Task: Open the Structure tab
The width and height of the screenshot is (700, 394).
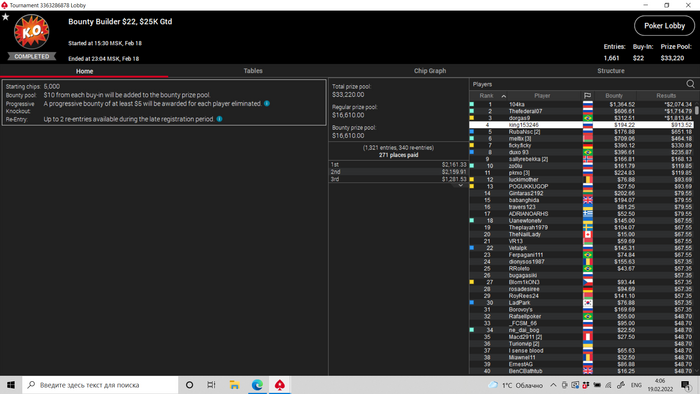Action: 611,71
